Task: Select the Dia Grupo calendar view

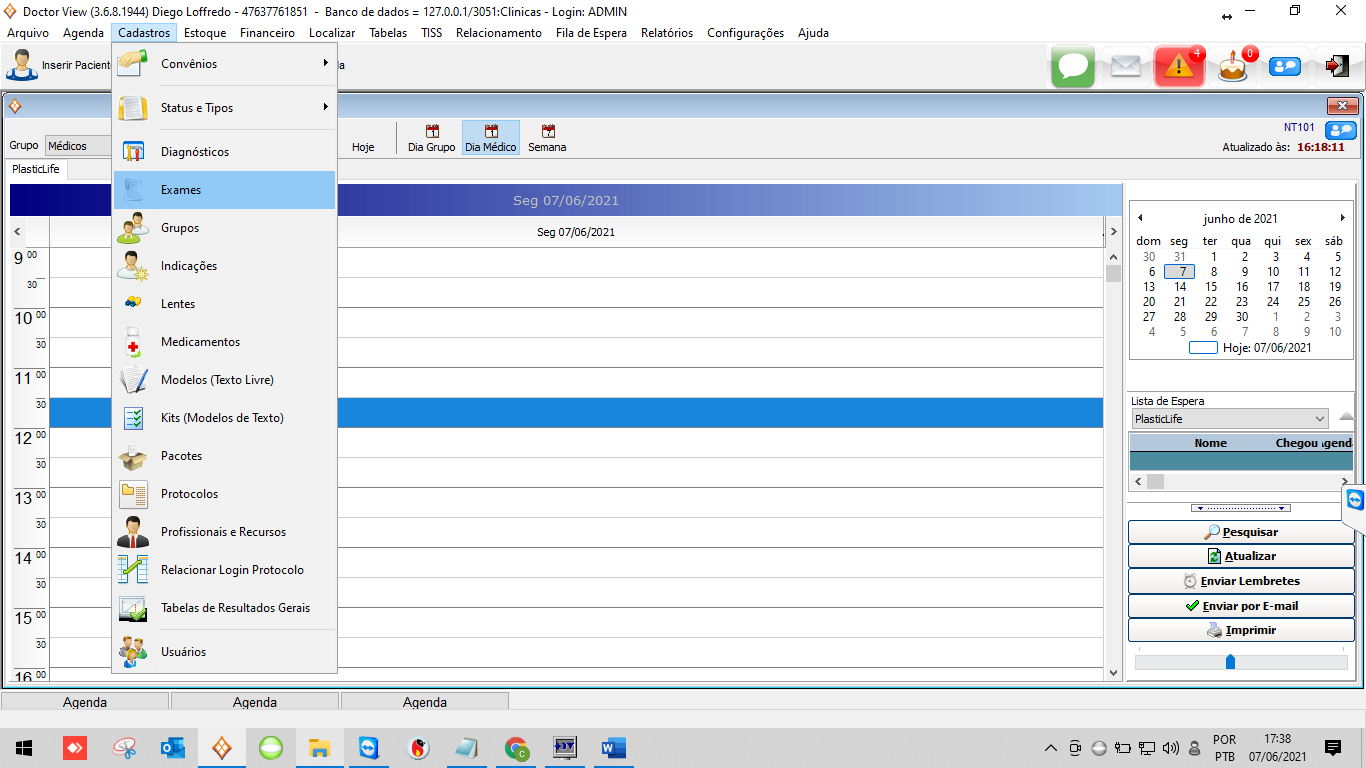Action: (431, 138)
